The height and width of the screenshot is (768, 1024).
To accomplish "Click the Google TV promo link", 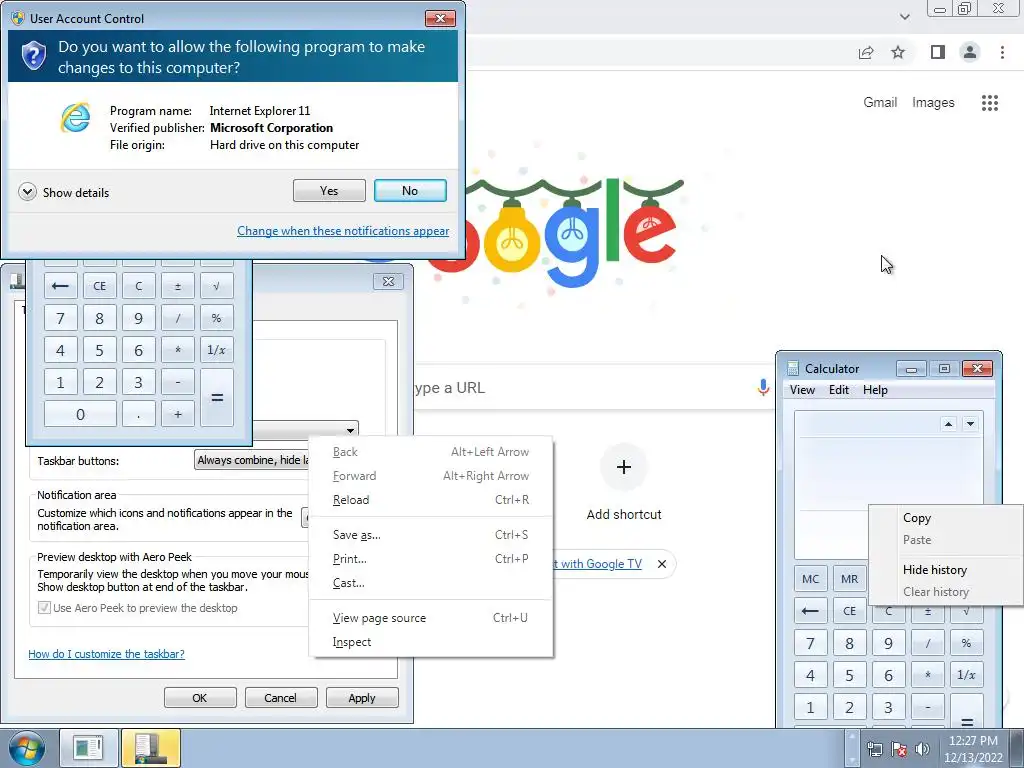I will click(598, 564).
